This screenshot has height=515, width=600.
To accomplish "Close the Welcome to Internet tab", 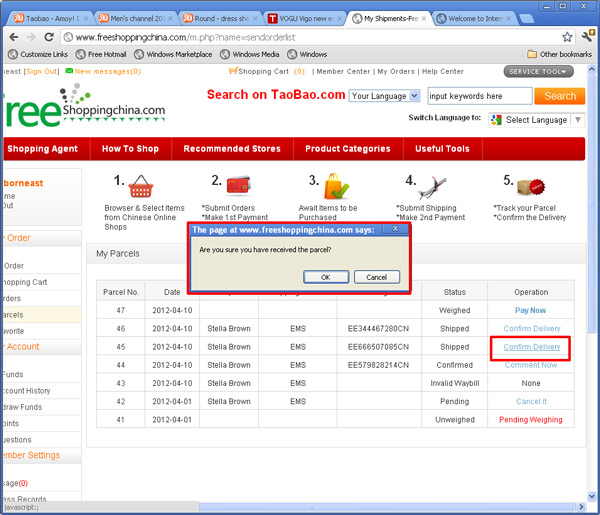I will (508, 18).
